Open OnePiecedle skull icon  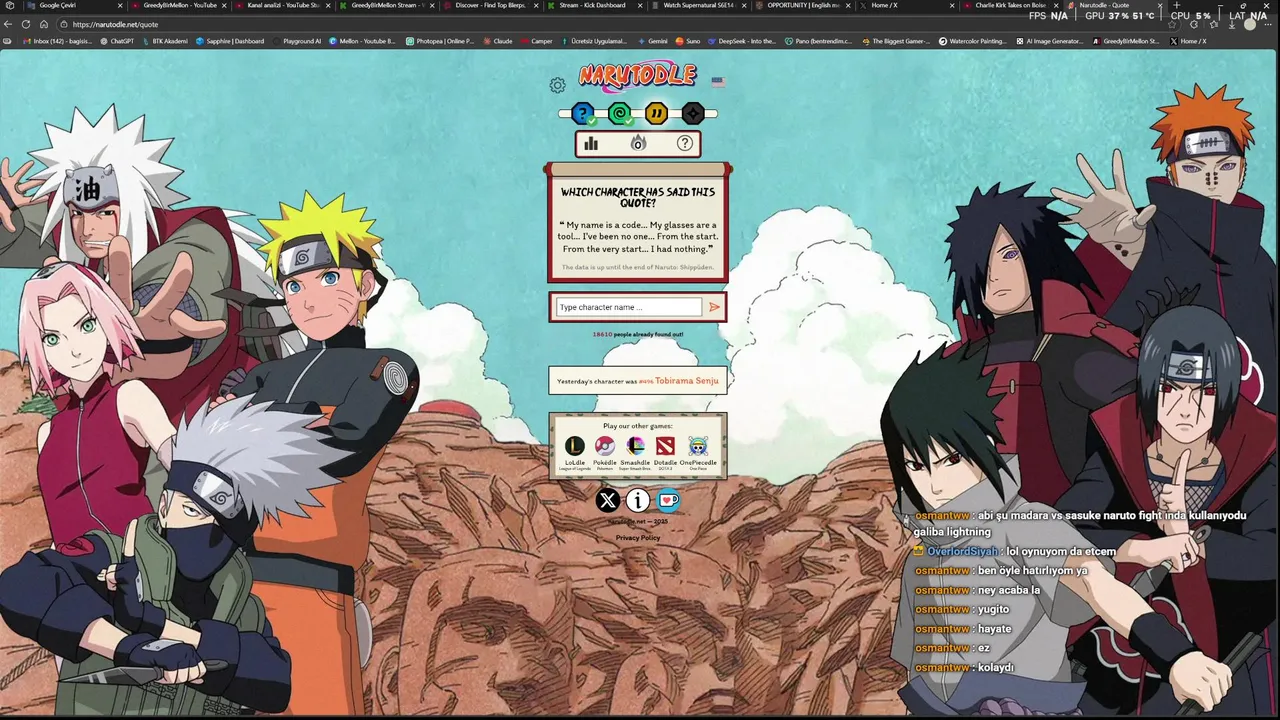[x=698, y=446]
